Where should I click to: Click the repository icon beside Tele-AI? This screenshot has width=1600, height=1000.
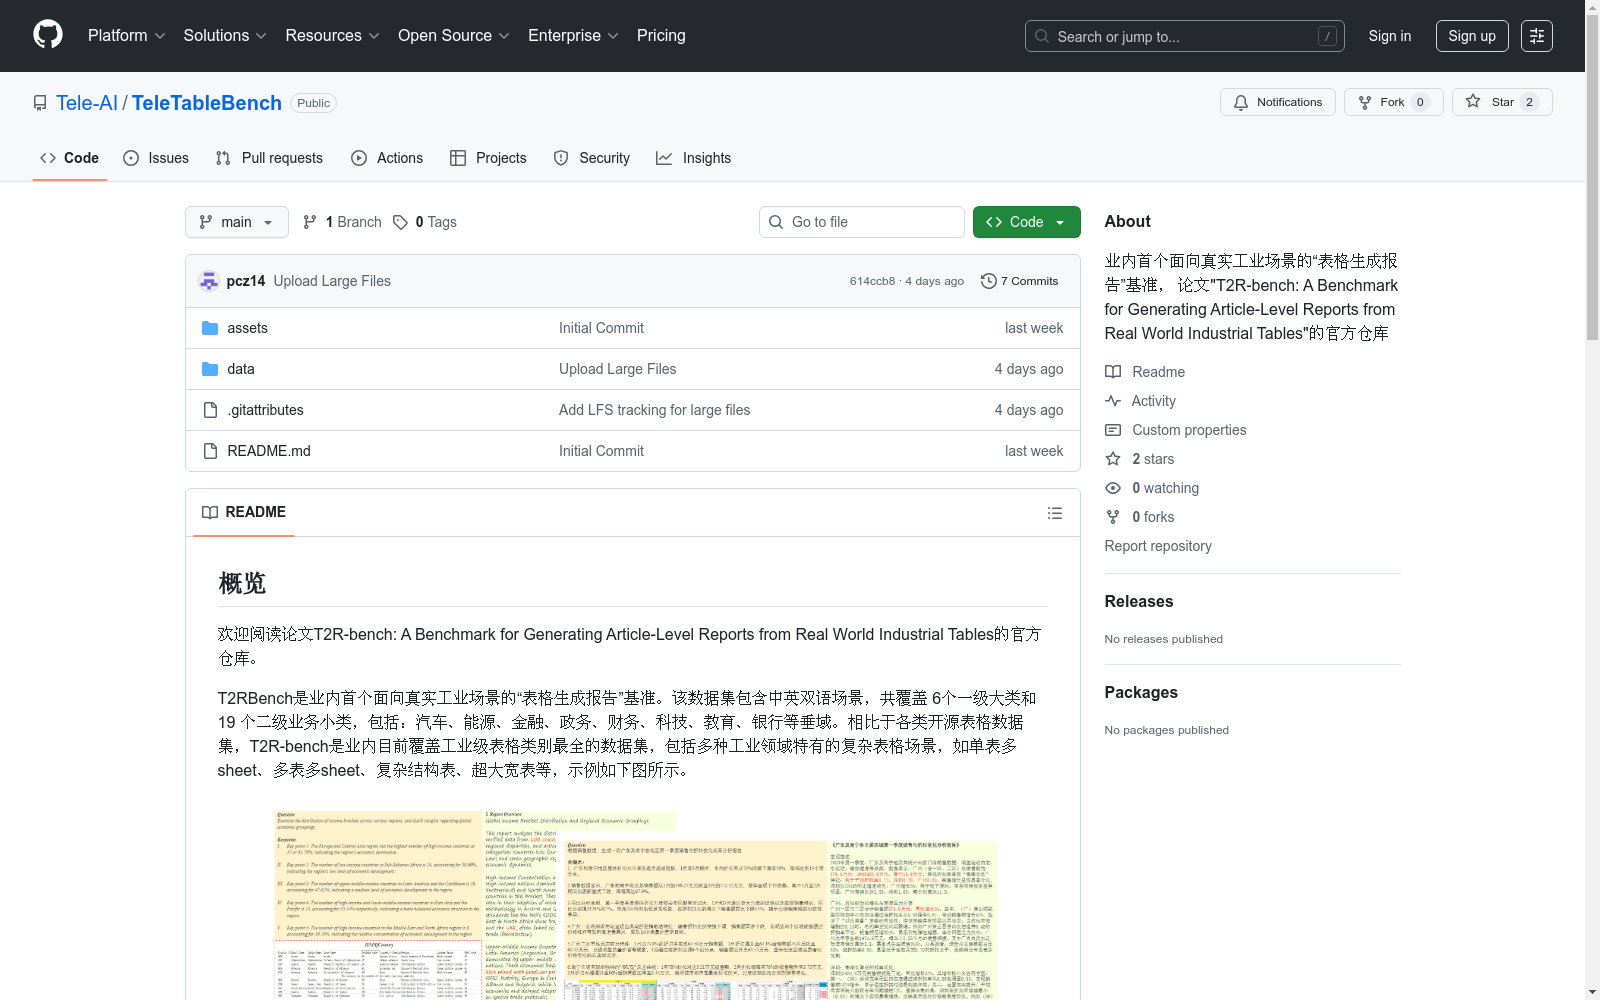click(40, 103)
